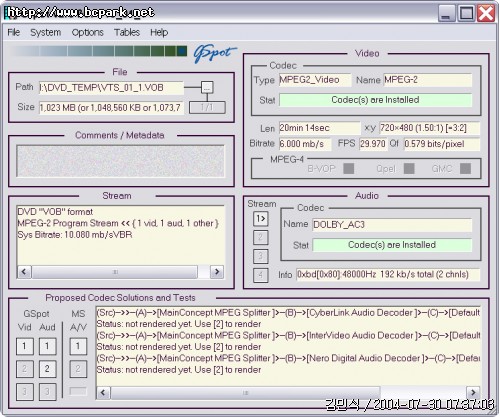The width and height of the screenshot is (500, 417).
Task: Open the Tables menu
Action: pos(127,32)
